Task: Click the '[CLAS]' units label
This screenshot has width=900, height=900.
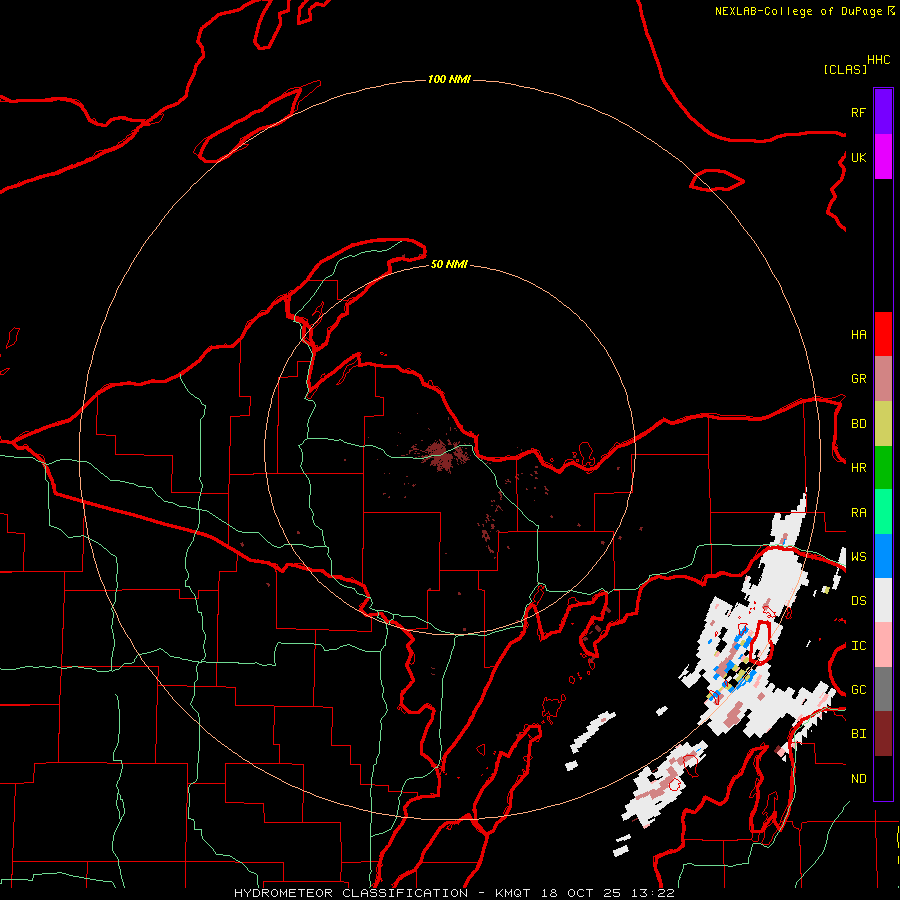Action: click(845, 69)
